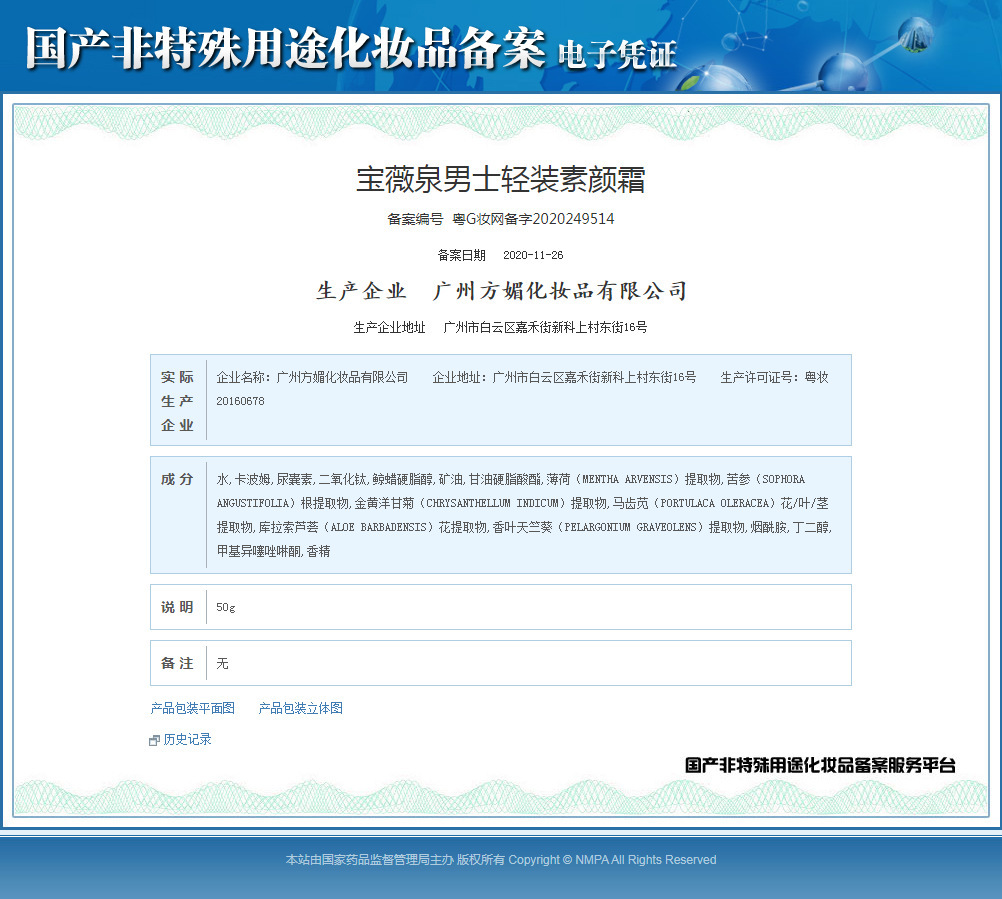Click the 备注 row label

tap(177, 663)
